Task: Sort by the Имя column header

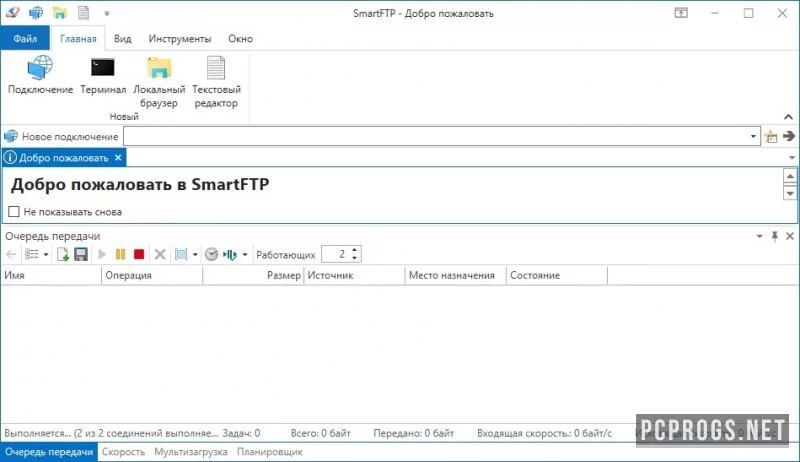Action: [51, 275]
